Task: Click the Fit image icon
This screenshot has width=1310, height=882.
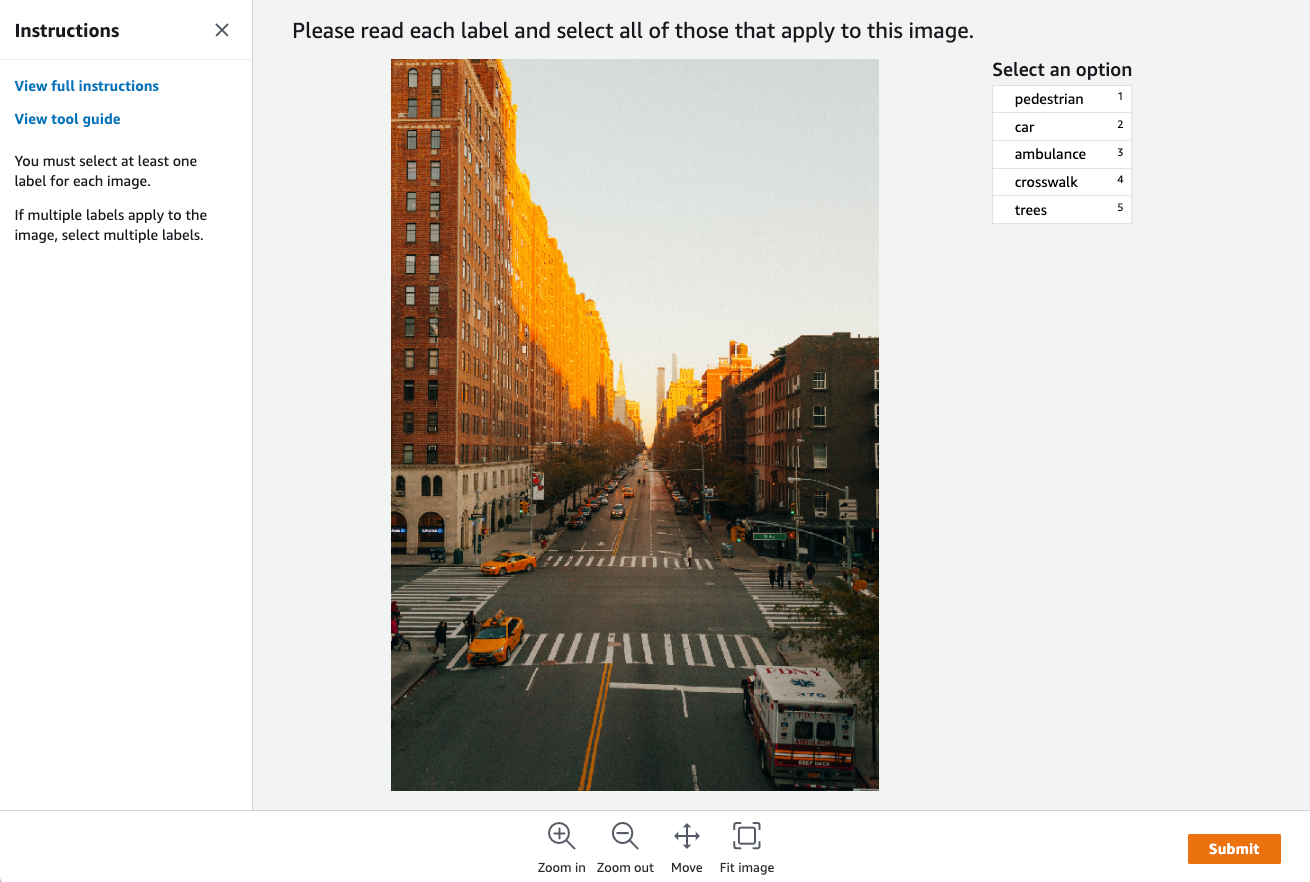Action: (747, 836)
